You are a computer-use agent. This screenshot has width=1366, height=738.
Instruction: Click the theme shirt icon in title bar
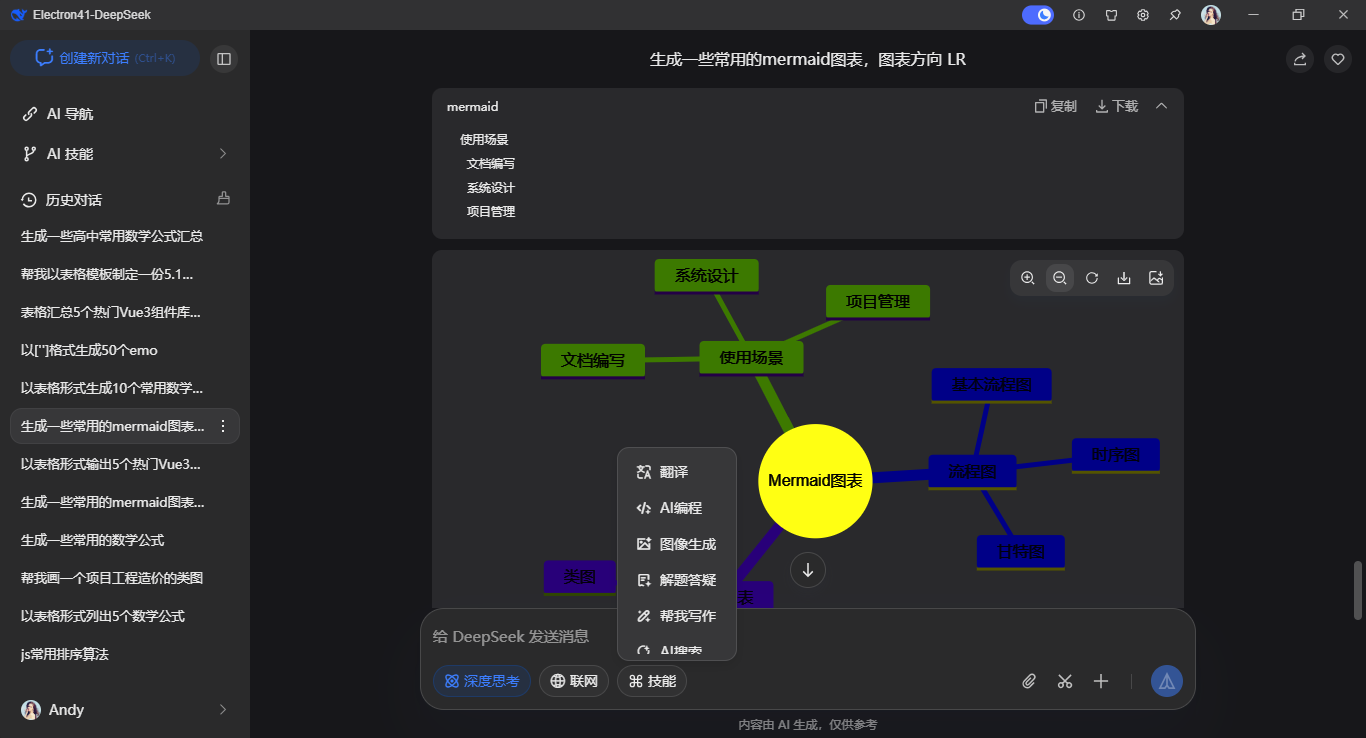1111,15
